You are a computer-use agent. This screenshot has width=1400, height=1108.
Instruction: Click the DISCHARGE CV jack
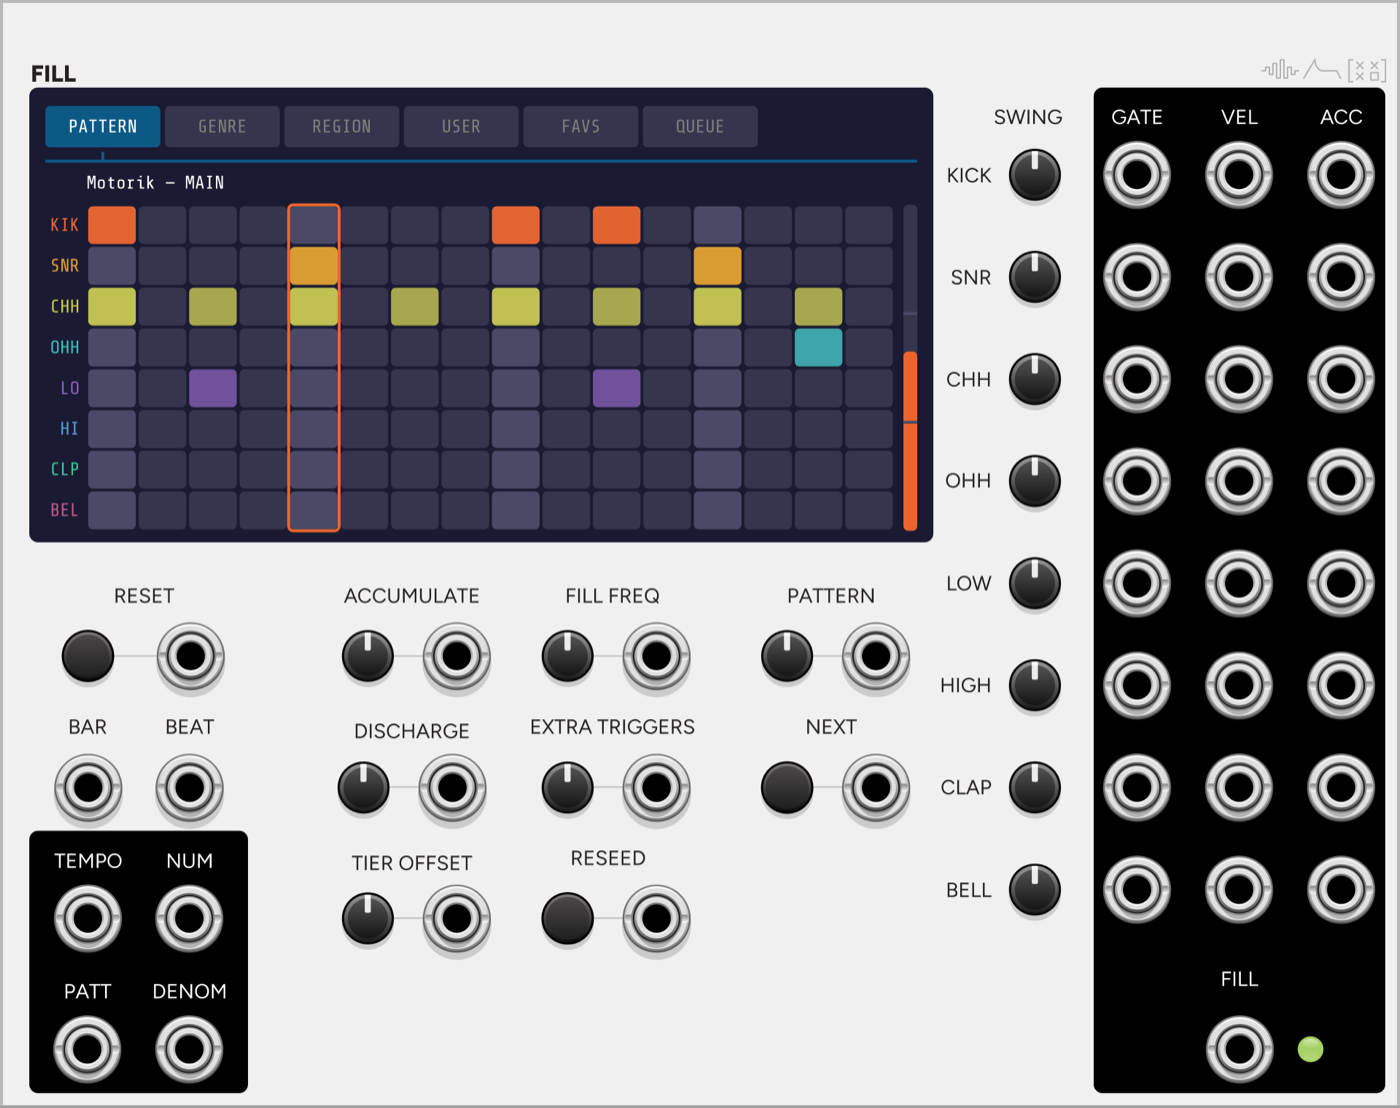coord(452,788)
